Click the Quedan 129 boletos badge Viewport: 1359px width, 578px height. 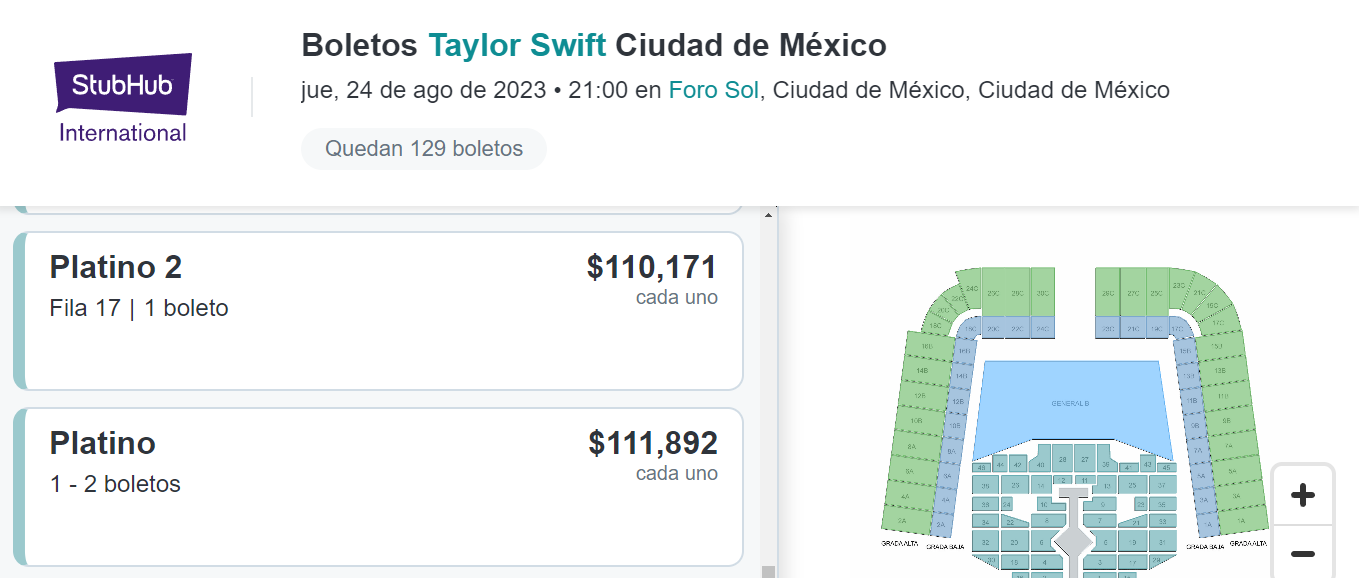tap(424, 149)
